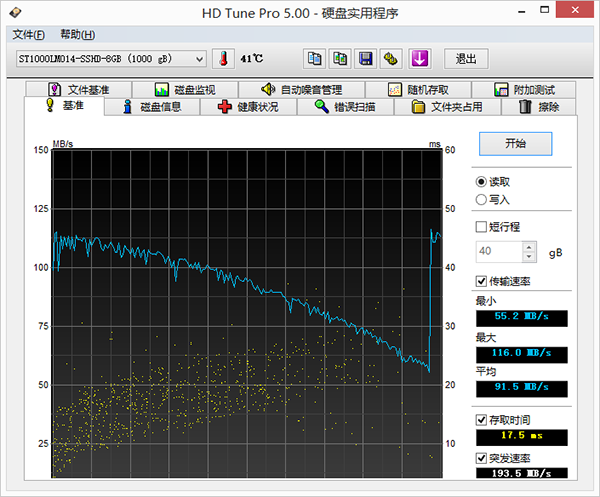Screen dimensions: 600x497
Task: Increase short stroke value with up arrow
Action: (x=529, y=247)
